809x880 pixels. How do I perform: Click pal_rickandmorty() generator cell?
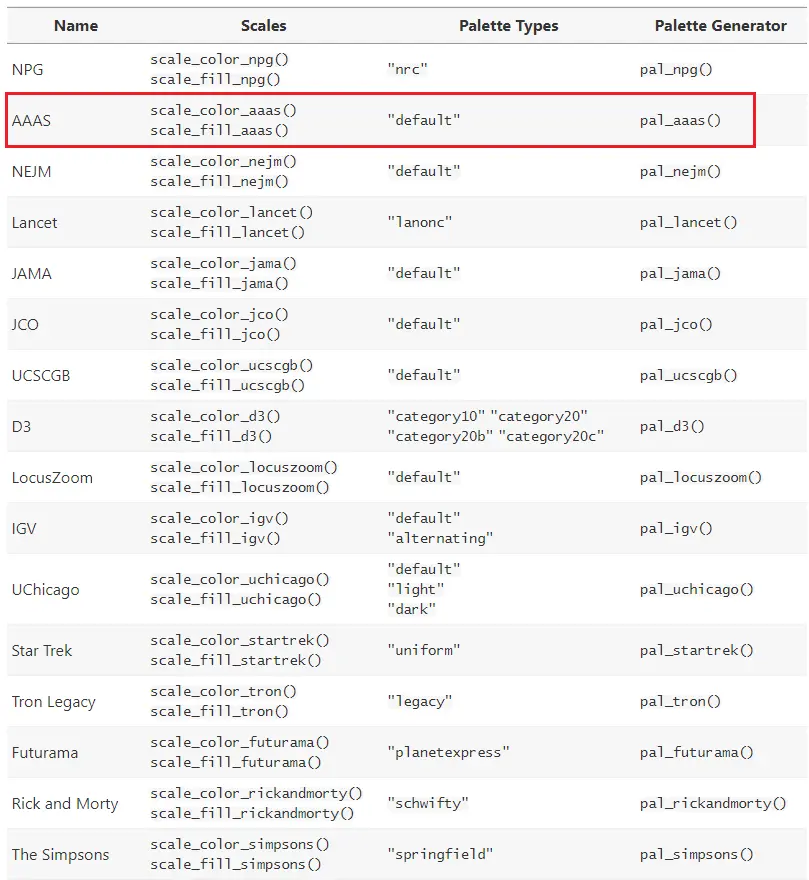[712, 804]
